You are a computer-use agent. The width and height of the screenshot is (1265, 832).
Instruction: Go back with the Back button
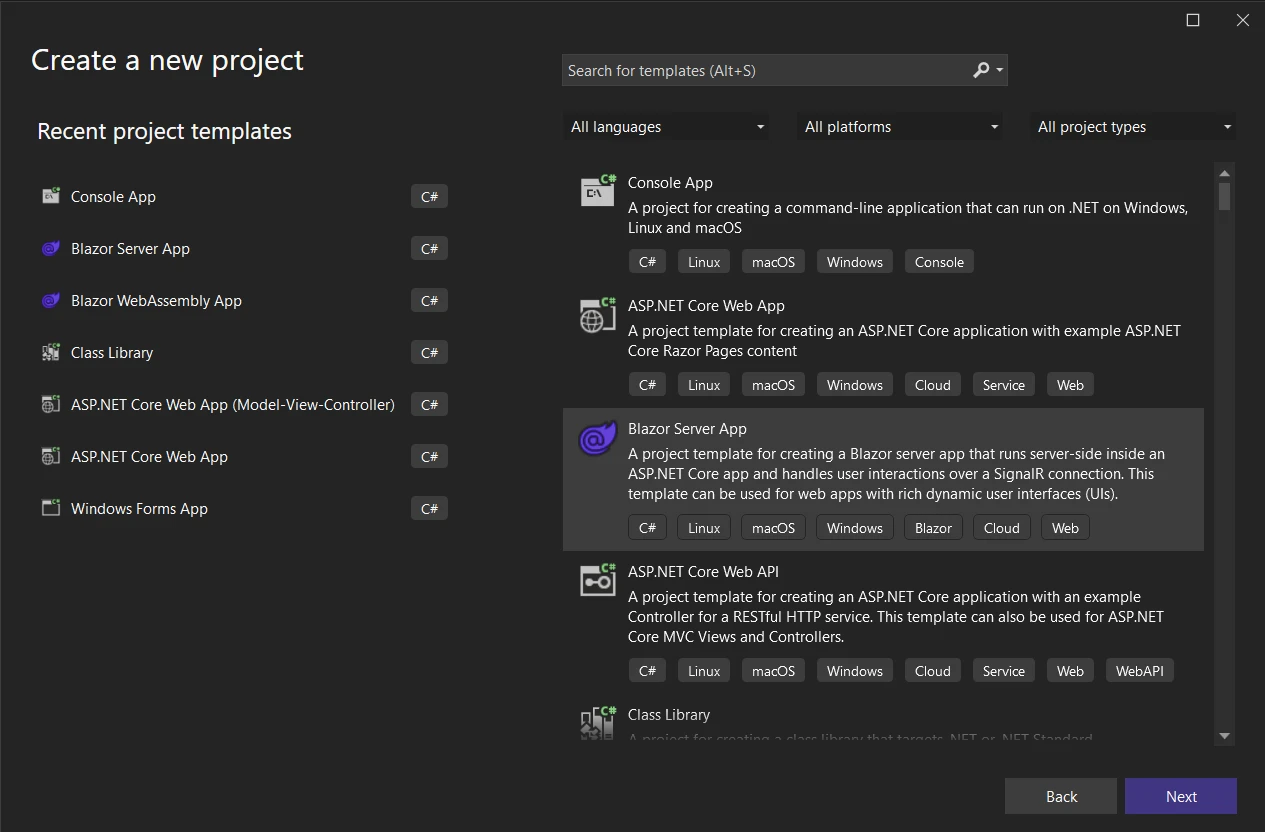point(1060,796)
